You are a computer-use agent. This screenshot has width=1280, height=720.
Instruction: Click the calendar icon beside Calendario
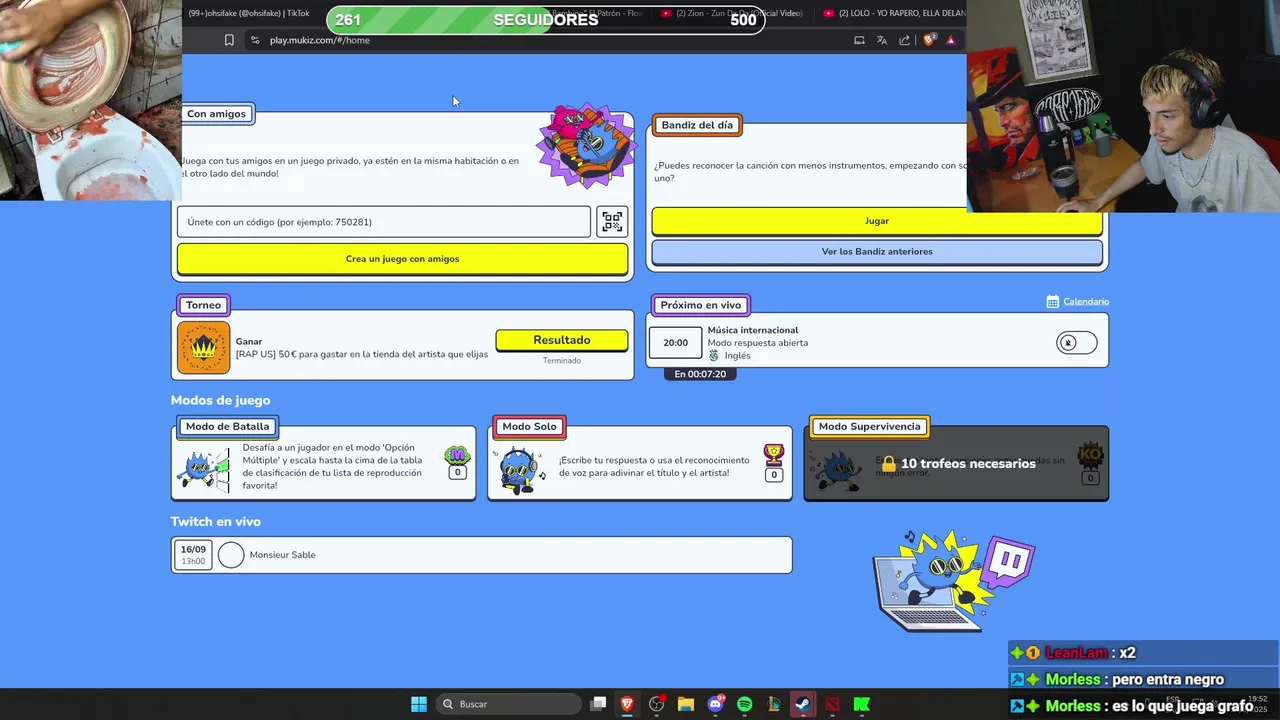1052,301
